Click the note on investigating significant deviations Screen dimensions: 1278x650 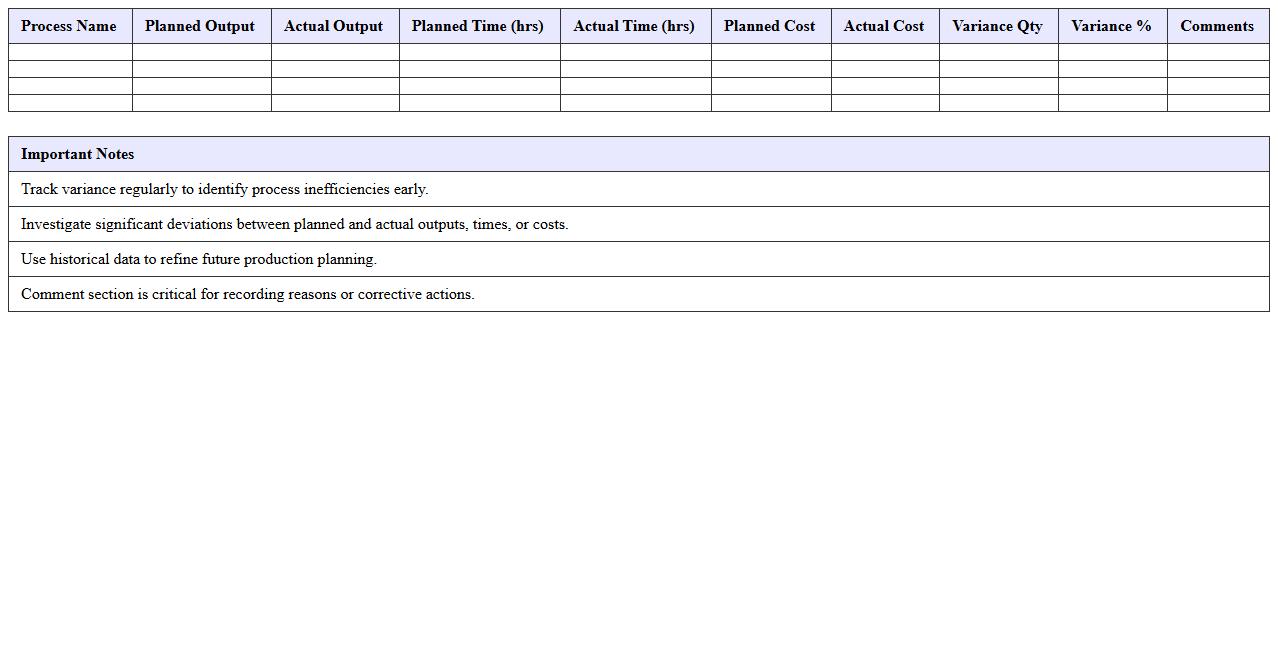(x=295, y=224)
